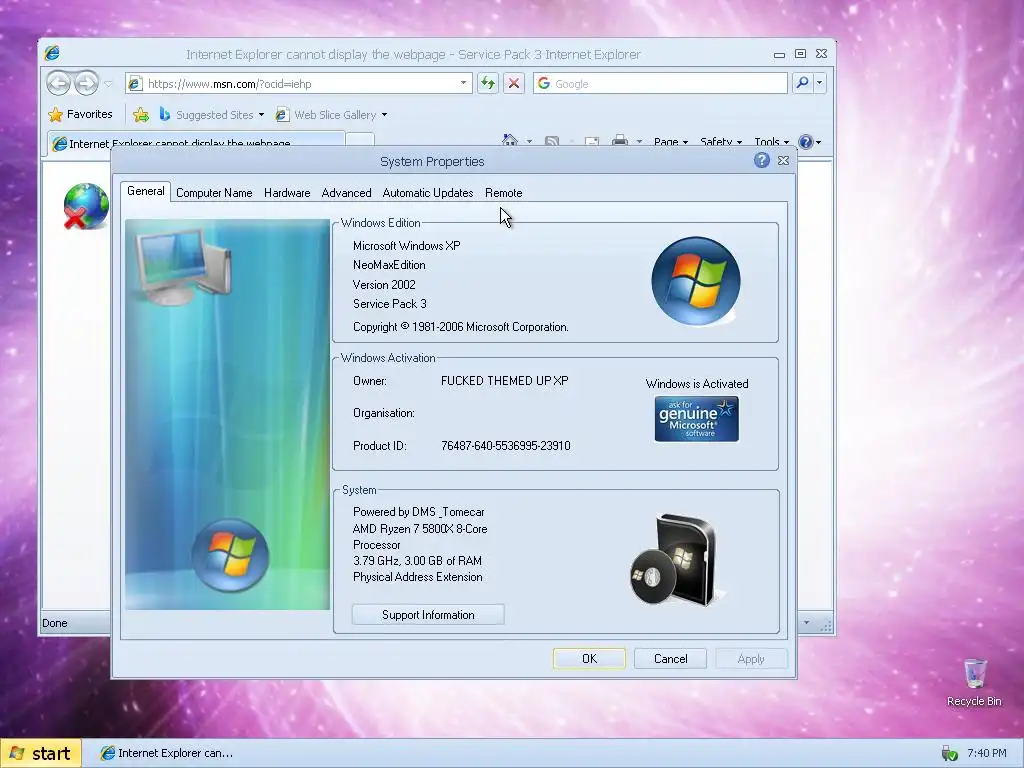Click the Internet Explorer Forward arrow button
The width and height of the screenshot is (1024, 768).
[86, 83]
